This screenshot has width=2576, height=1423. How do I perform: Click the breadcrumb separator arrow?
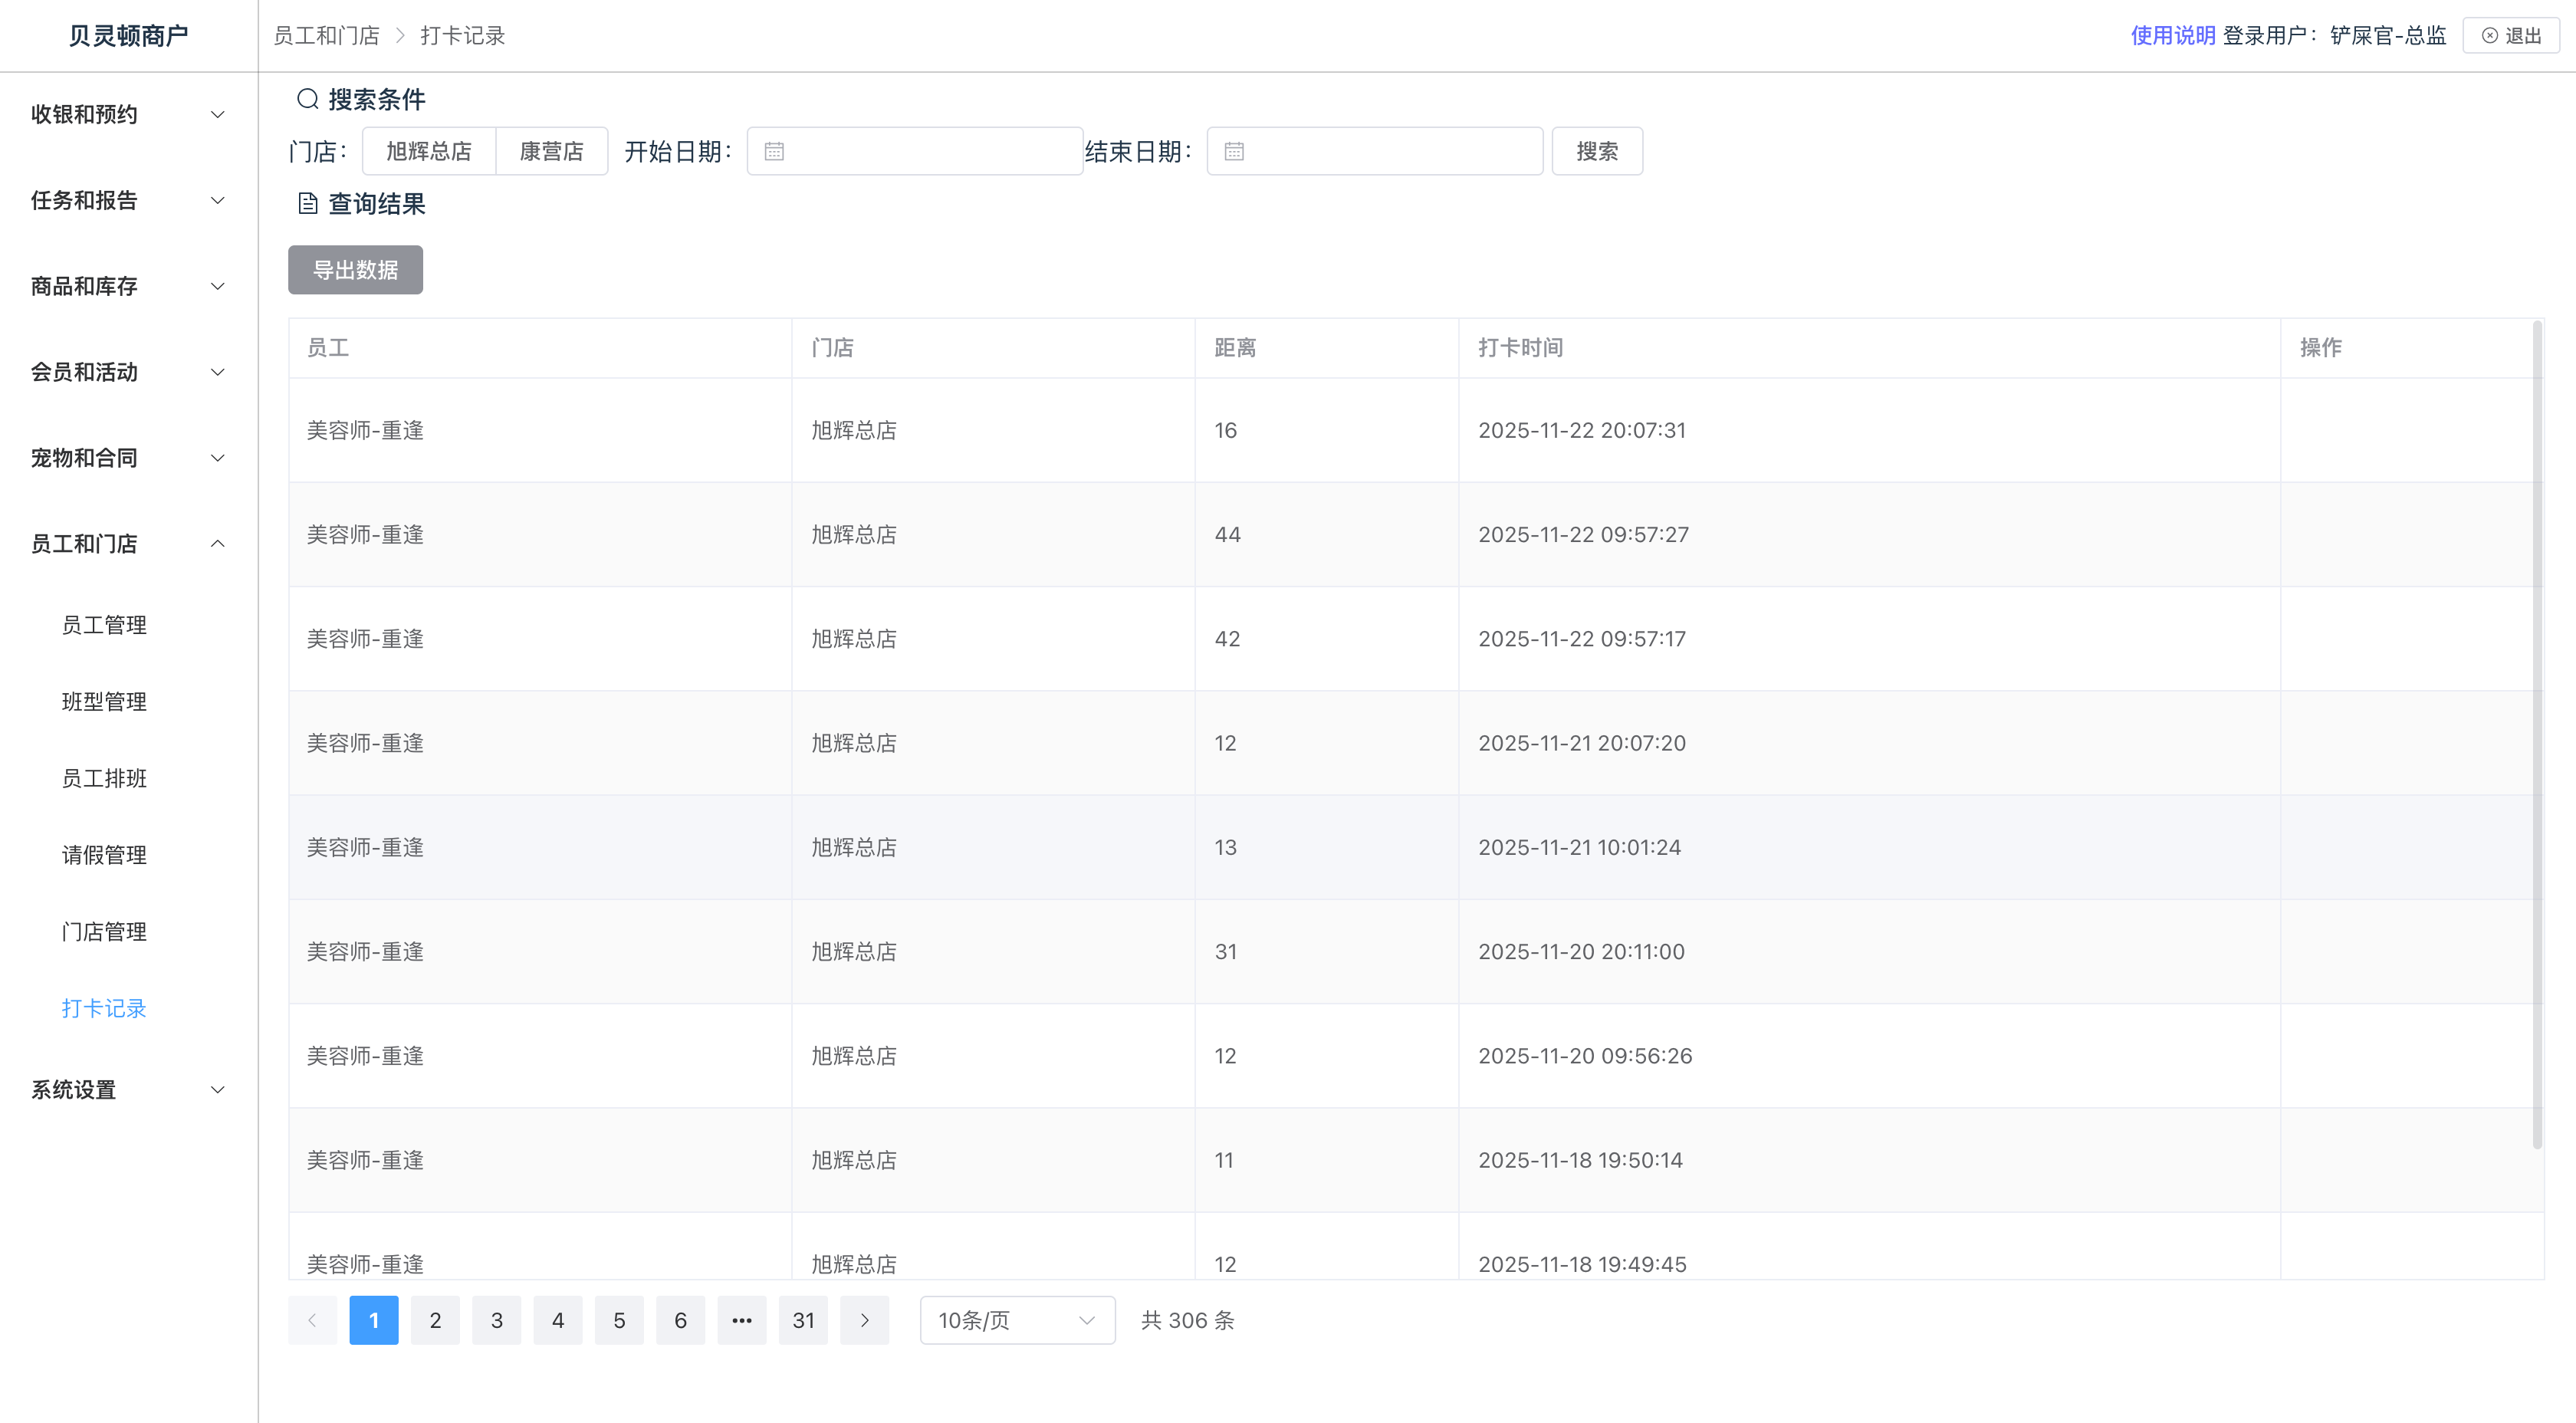pos(400,36)
